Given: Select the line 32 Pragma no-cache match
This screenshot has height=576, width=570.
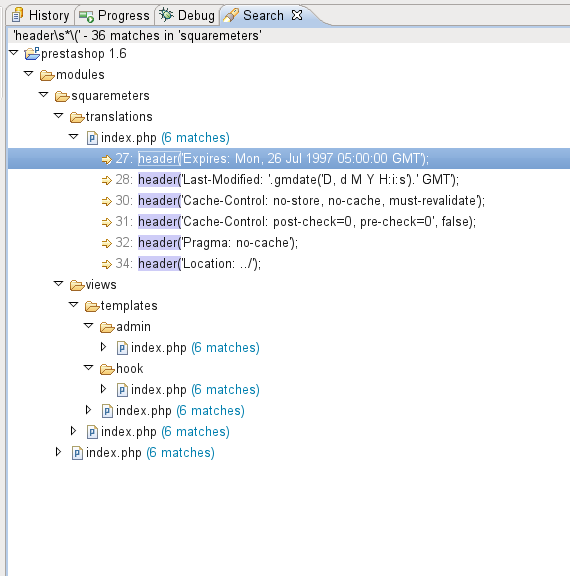Looking at the screenshot, I should tap(200, 243).
